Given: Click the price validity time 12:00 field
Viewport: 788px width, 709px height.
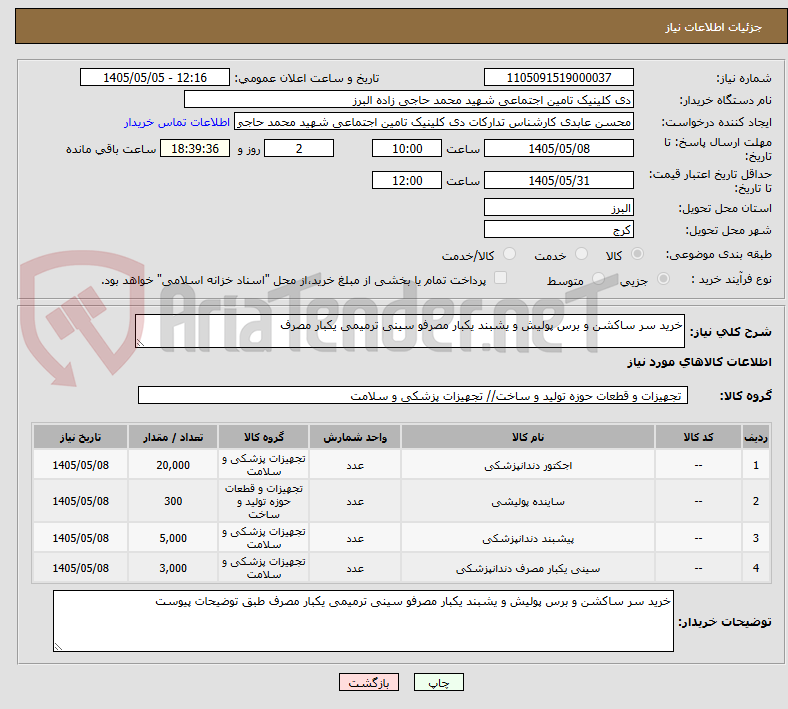Looking at the screenshot, I should click(x=407, y=180).
